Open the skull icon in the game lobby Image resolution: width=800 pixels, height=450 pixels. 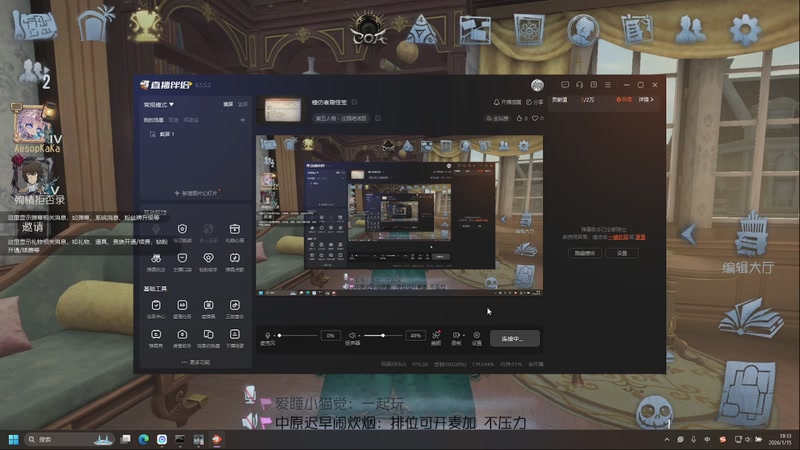coord(654,411)
